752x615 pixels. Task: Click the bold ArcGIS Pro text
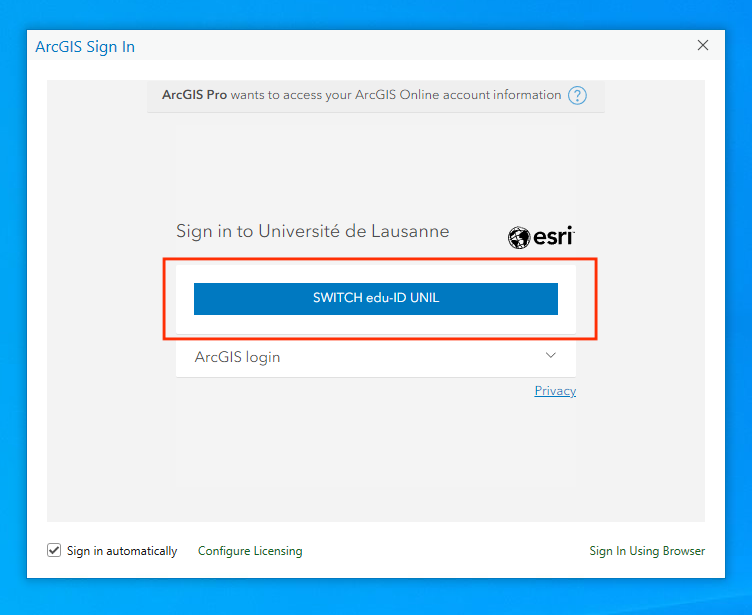(195, 95)
